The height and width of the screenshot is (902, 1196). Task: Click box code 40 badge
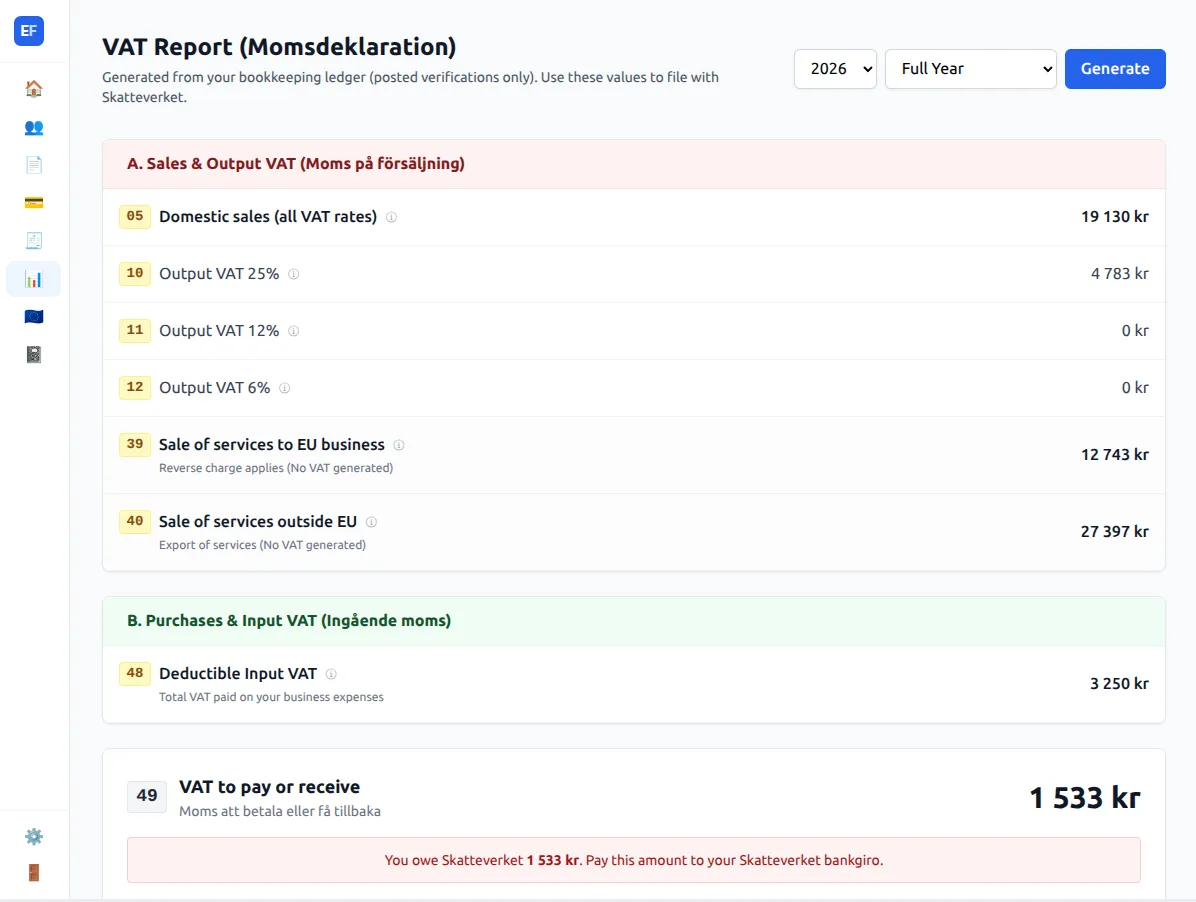[x=135, y=521]
